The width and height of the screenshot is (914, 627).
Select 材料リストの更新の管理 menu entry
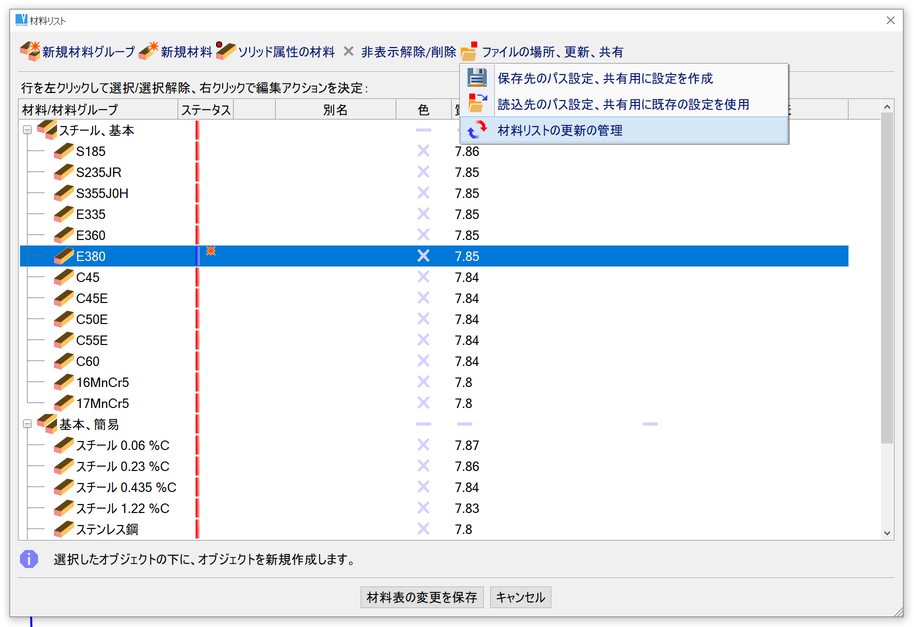[x=560, y=130]
